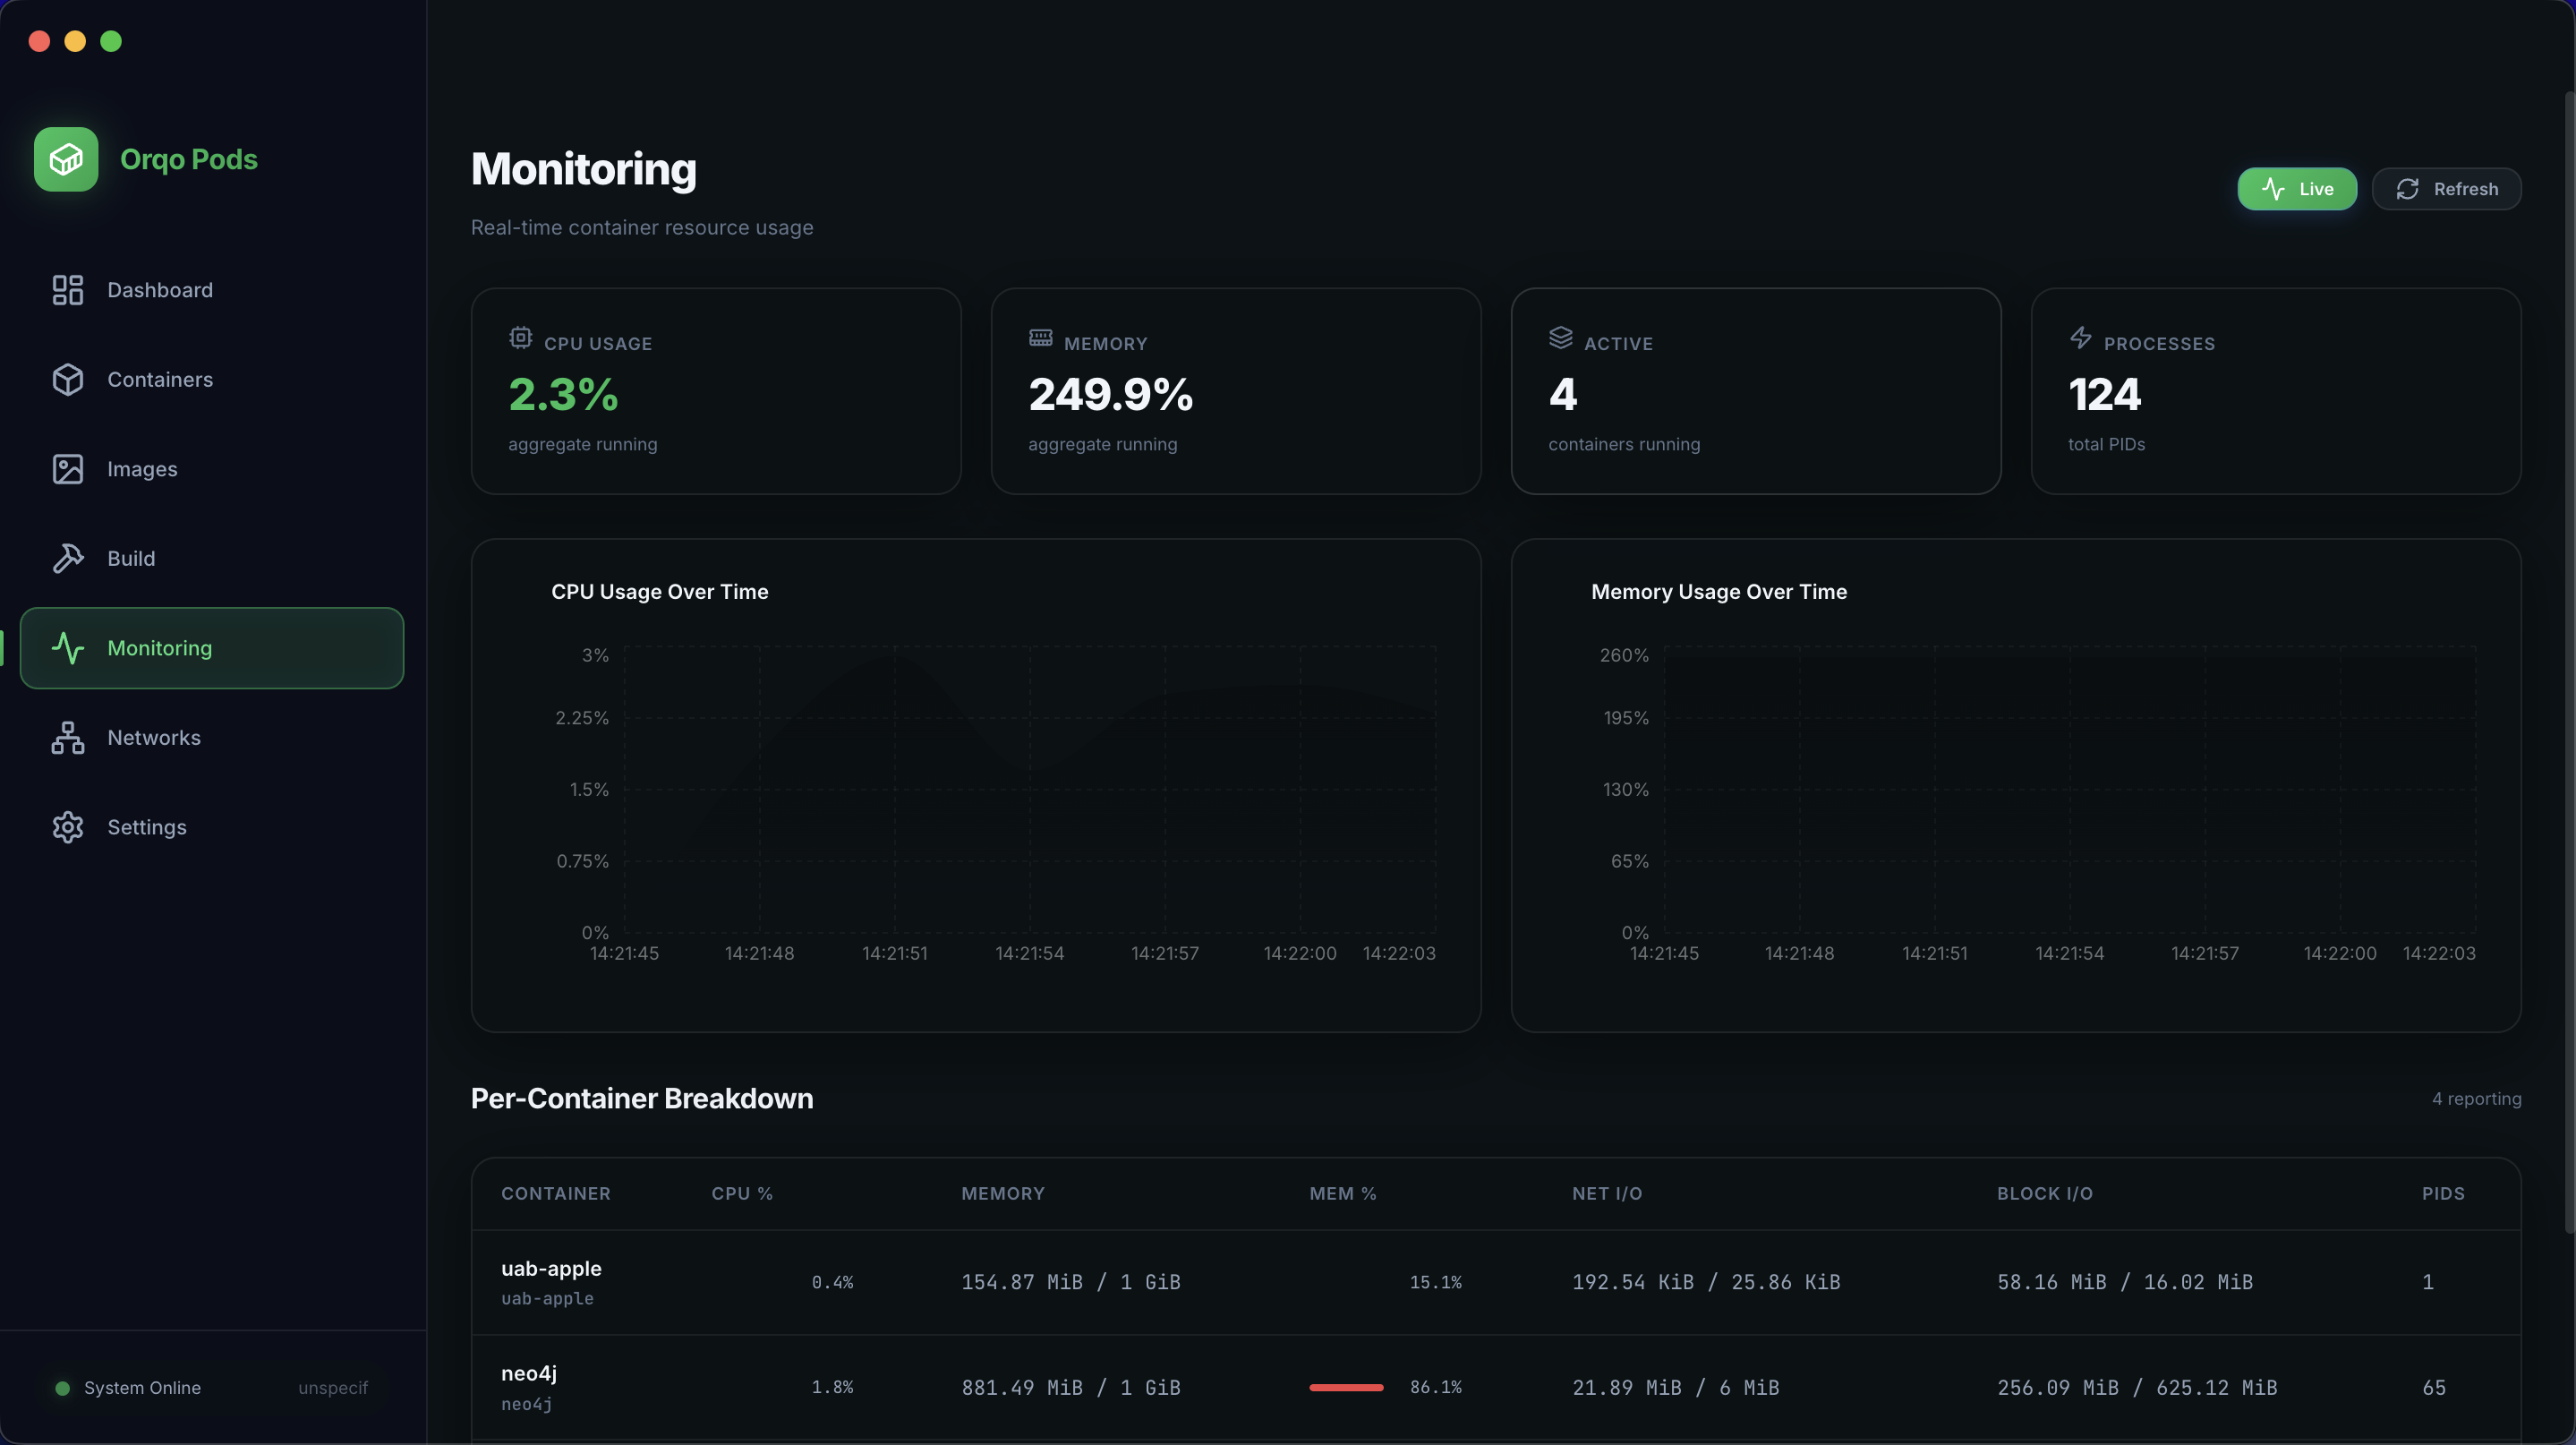
Task: Sort table by the CPU % column header
Action: pos(741,1193)
